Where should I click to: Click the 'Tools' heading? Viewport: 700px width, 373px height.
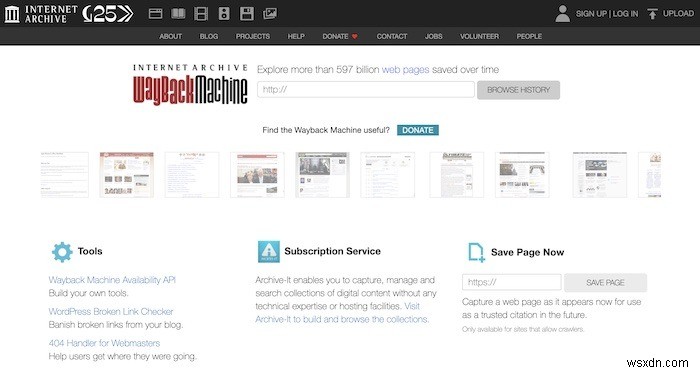coord(90,251)
